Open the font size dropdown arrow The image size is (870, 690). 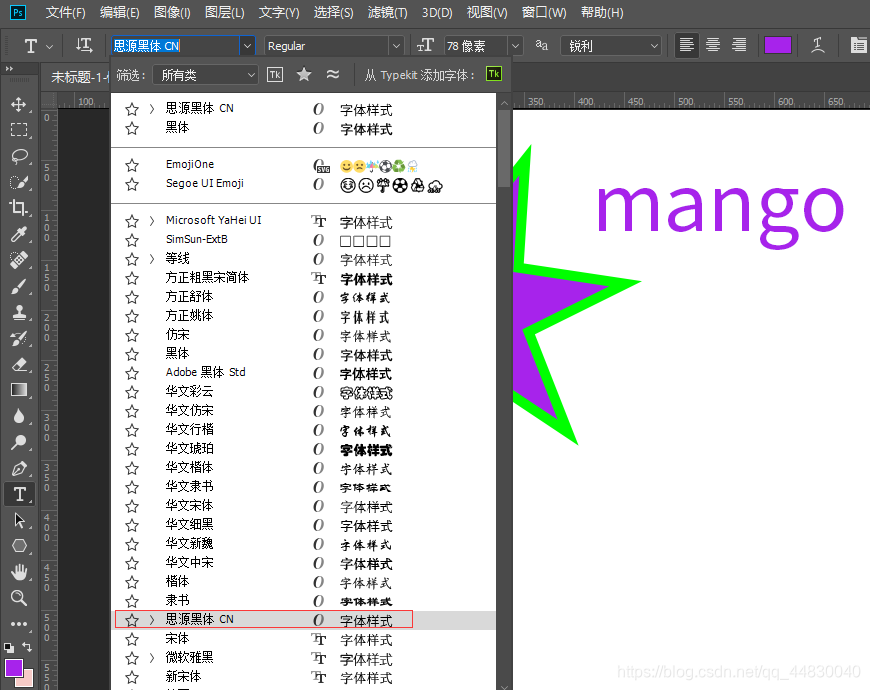pyautogui.click(x=515, y=46)
